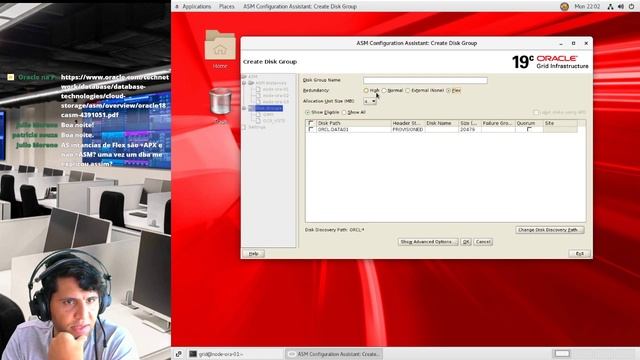Choose Show All disks option
Screen dimensions: 640x360
click(344, 112)
